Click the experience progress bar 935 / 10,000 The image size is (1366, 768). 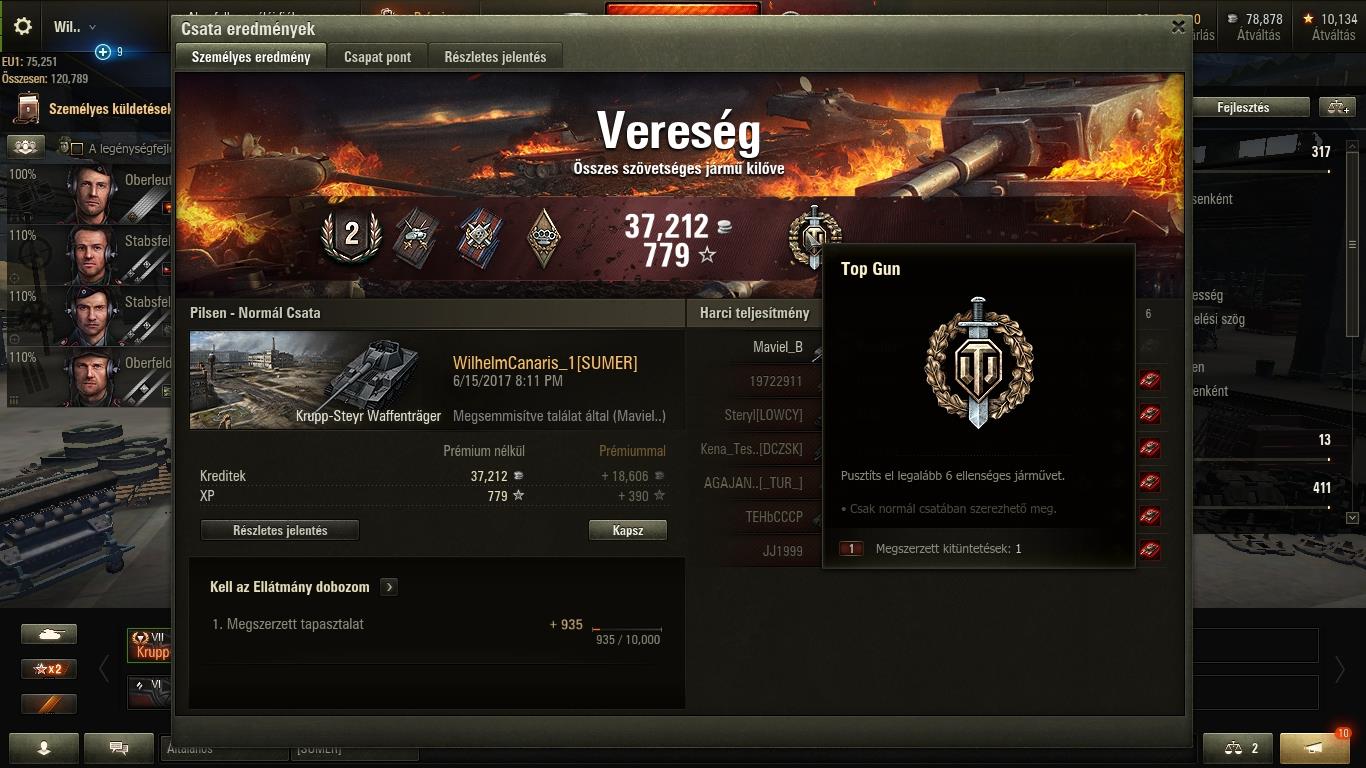coord(627,630)
